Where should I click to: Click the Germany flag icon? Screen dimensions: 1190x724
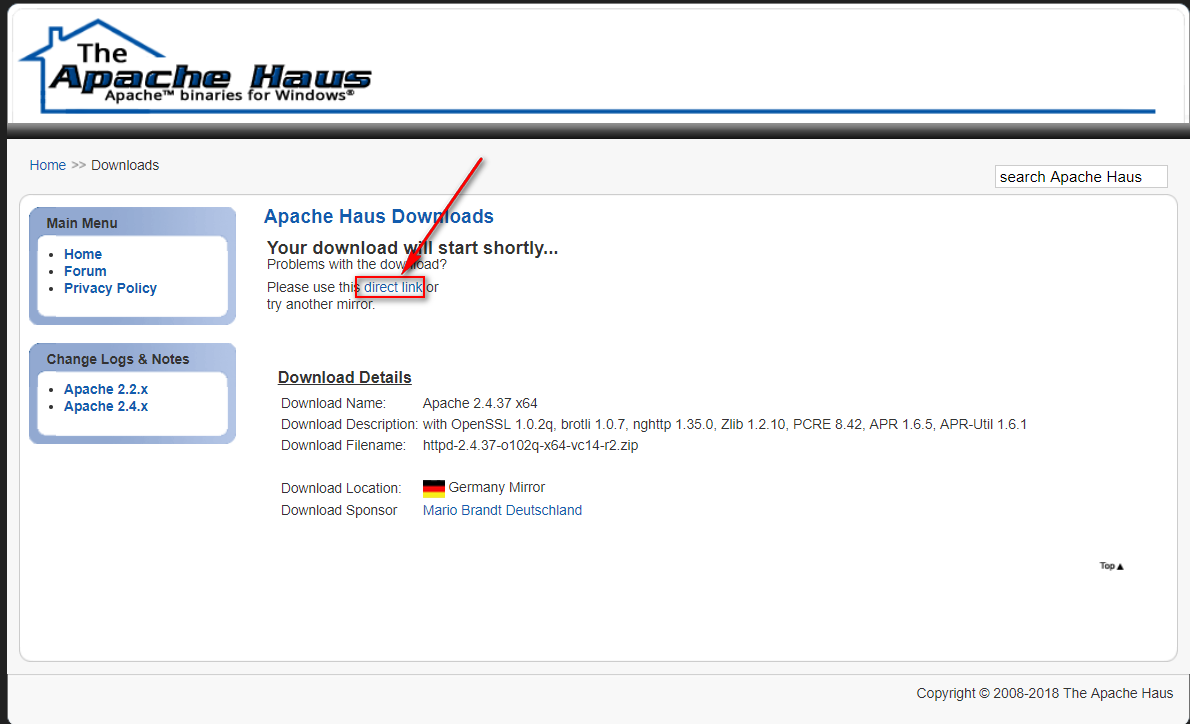click(433, 488)
